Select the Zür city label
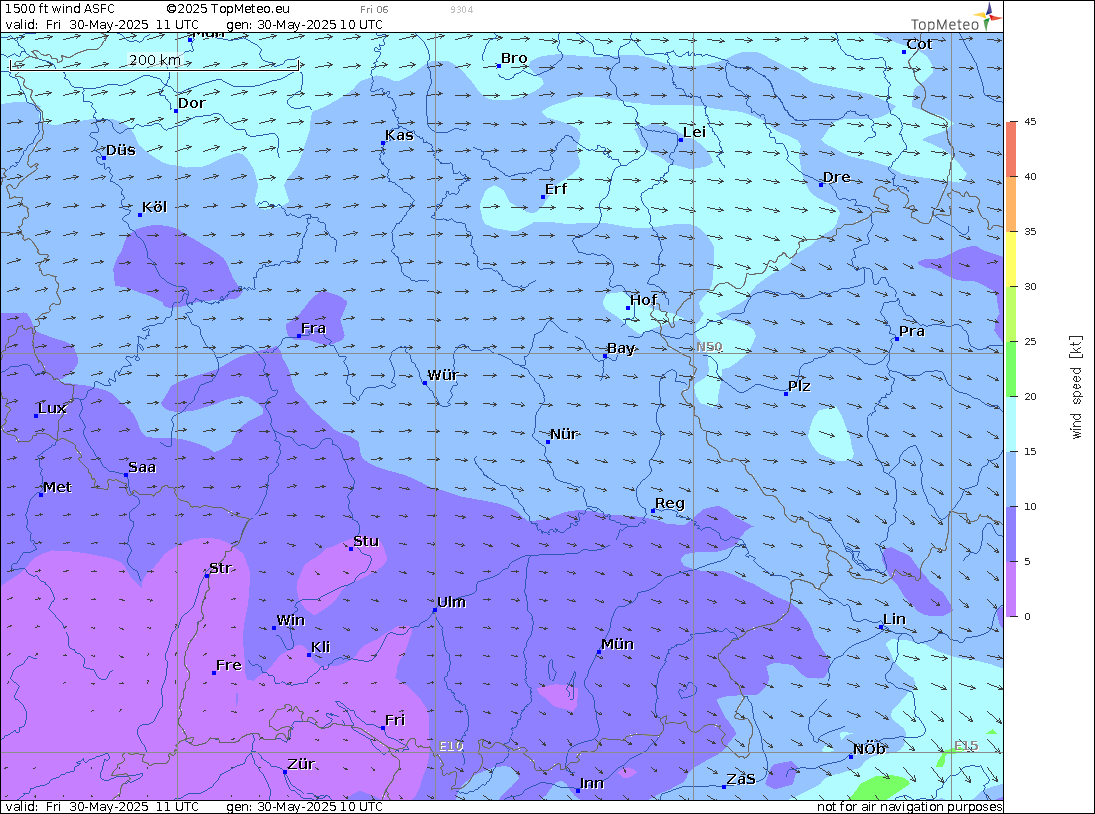The height and width of the screenshot is (814, 1095). pyautogui.click(x=301, y=764)
